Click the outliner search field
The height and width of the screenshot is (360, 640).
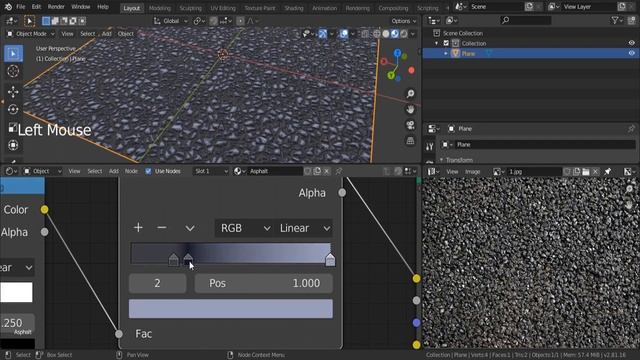pos(526,20)
